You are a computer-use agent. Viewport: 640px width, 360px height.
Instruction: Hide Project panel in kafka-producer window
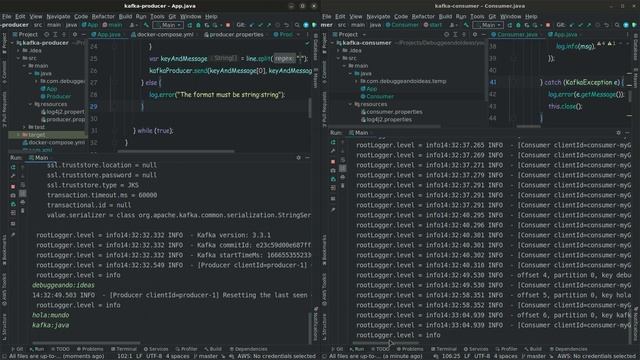coord(83,35)
